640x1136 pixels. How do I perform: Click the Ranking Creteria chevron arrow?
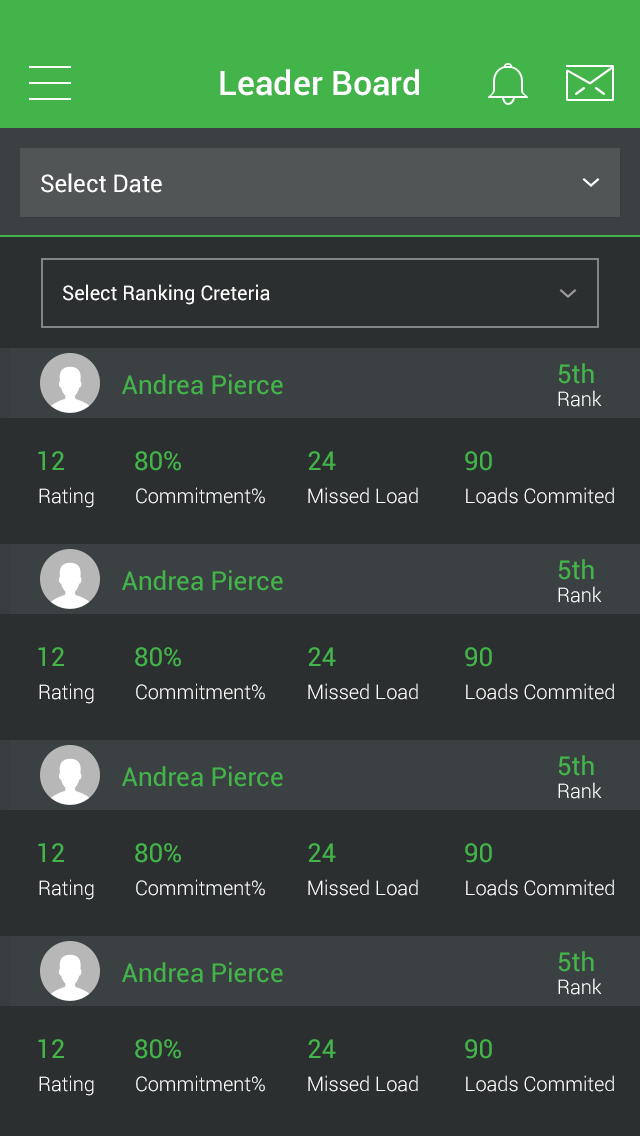(x=568, y=293)
